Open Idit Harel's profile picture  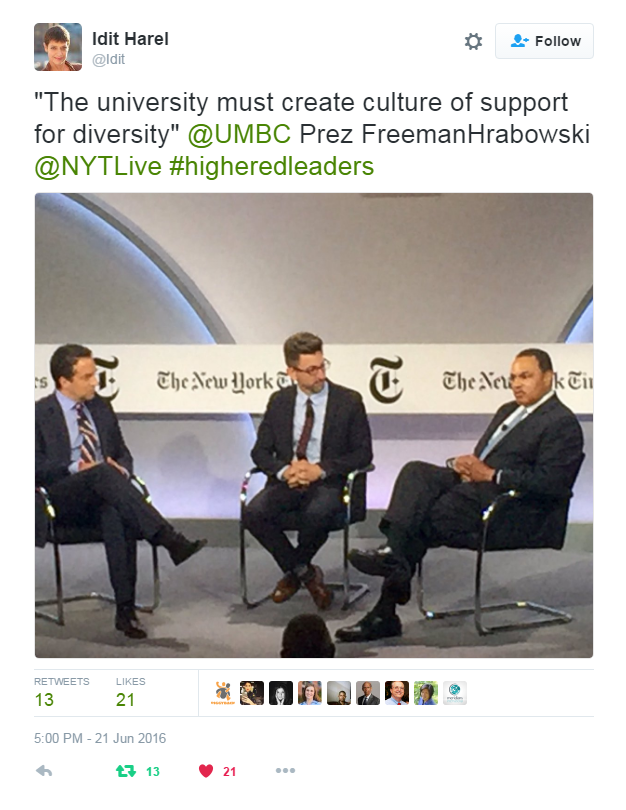(x=58, y=46)
